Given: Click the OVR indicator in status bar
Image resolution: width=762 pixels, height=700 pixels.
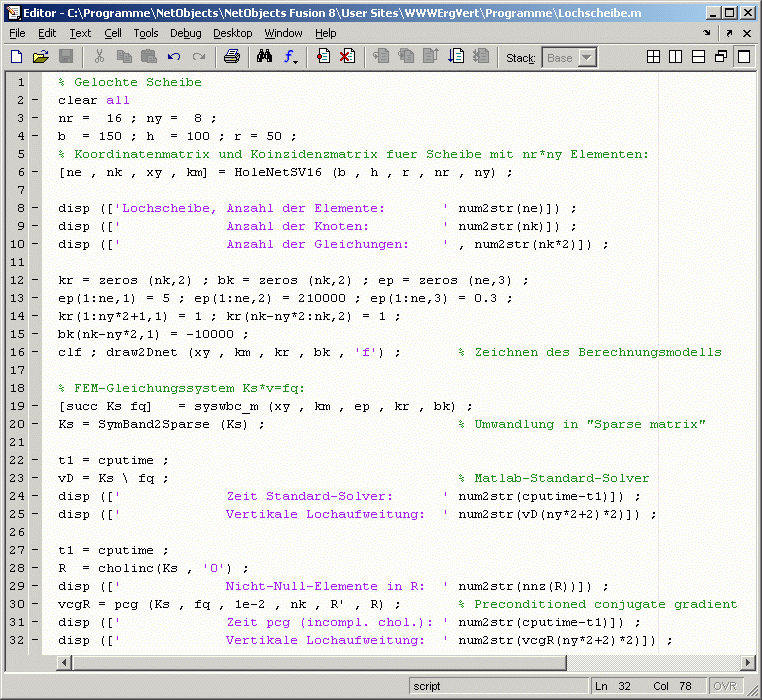Looking at the screenshot, I should point(726,686).
